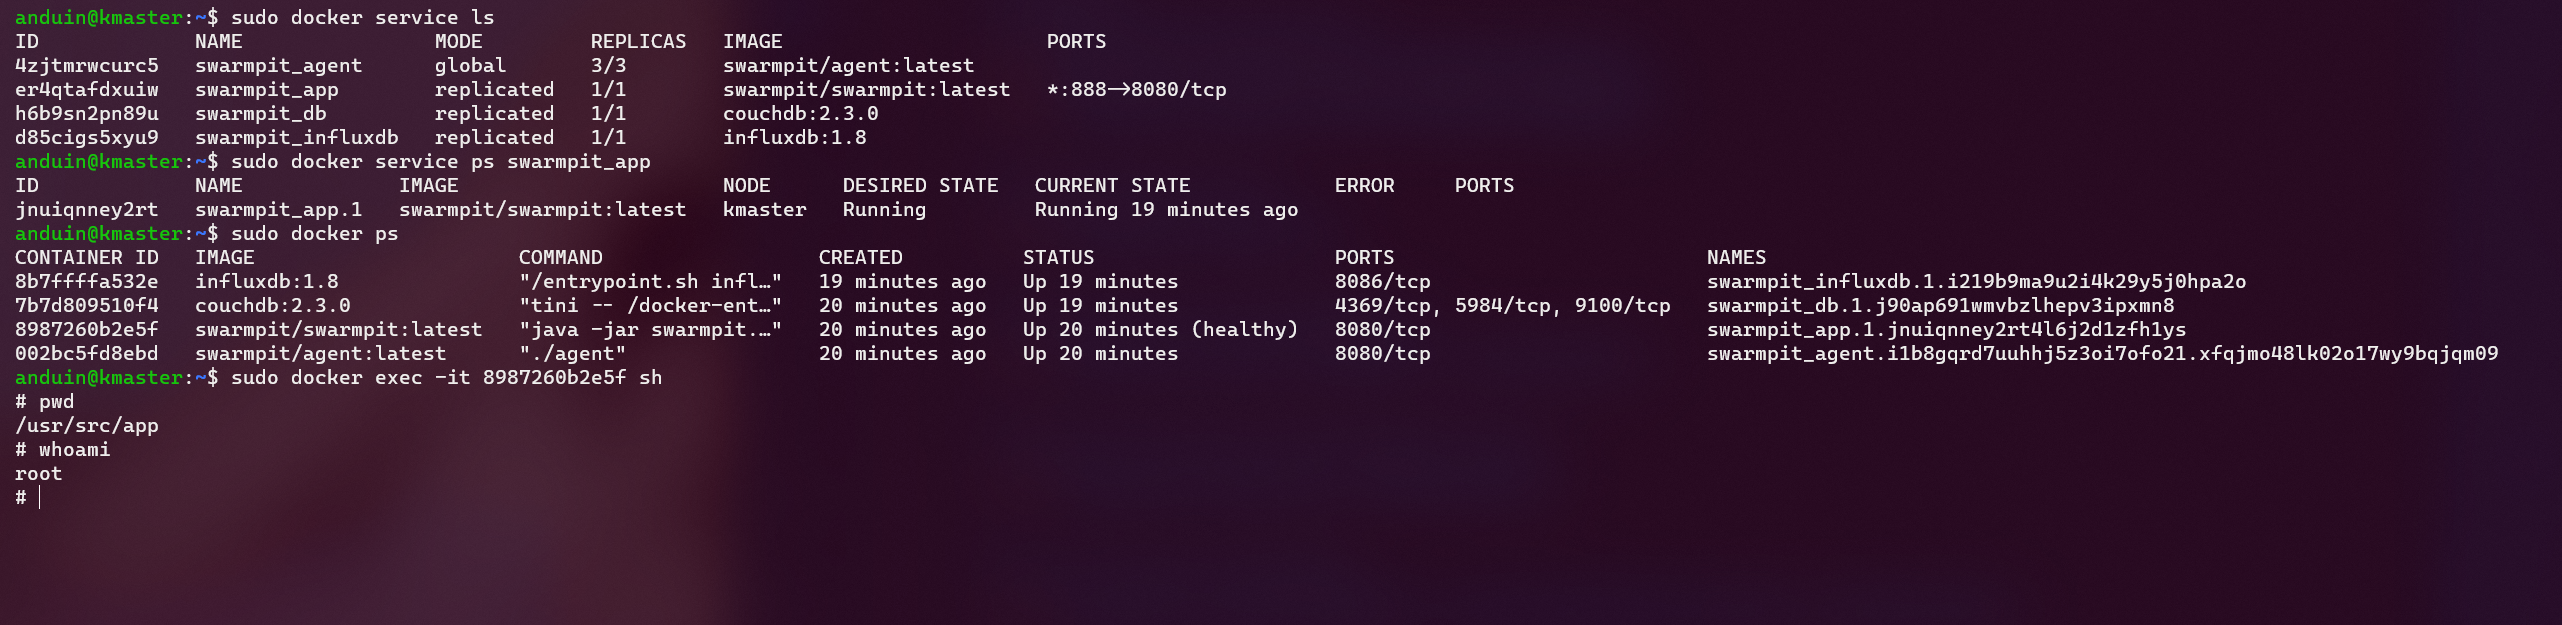Image resolution: width=2562 pixels, height=625 pixels.
Task: Place cursor at the final # shell prompt
Action: (40, 498)
